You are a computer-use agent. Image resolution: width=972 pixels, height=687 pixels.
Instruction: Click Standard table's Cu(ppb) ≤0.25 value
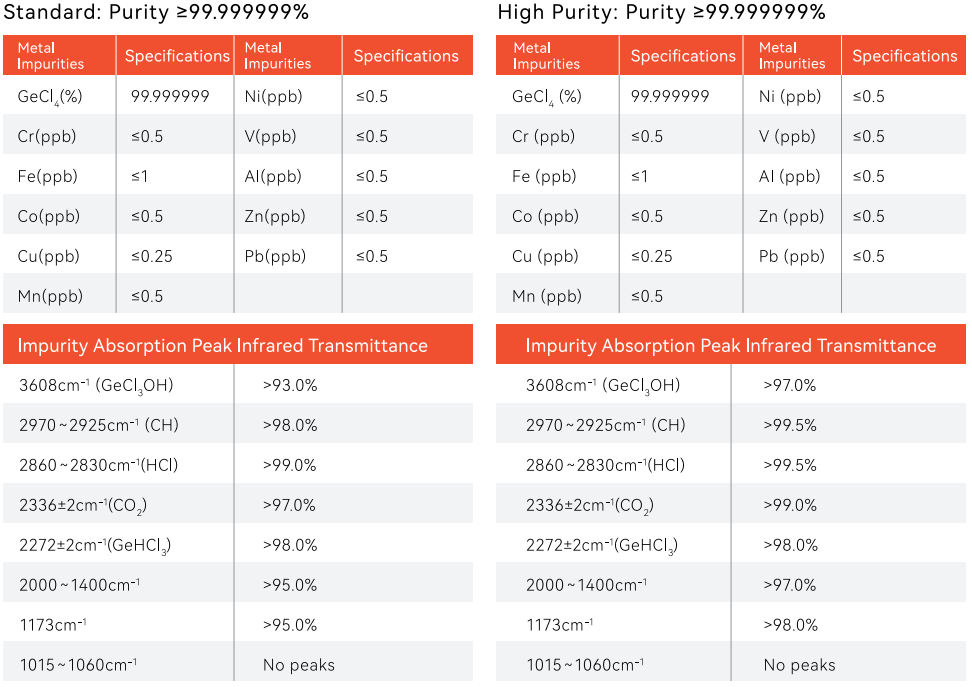pyautogui.click(x=152, y=256)
